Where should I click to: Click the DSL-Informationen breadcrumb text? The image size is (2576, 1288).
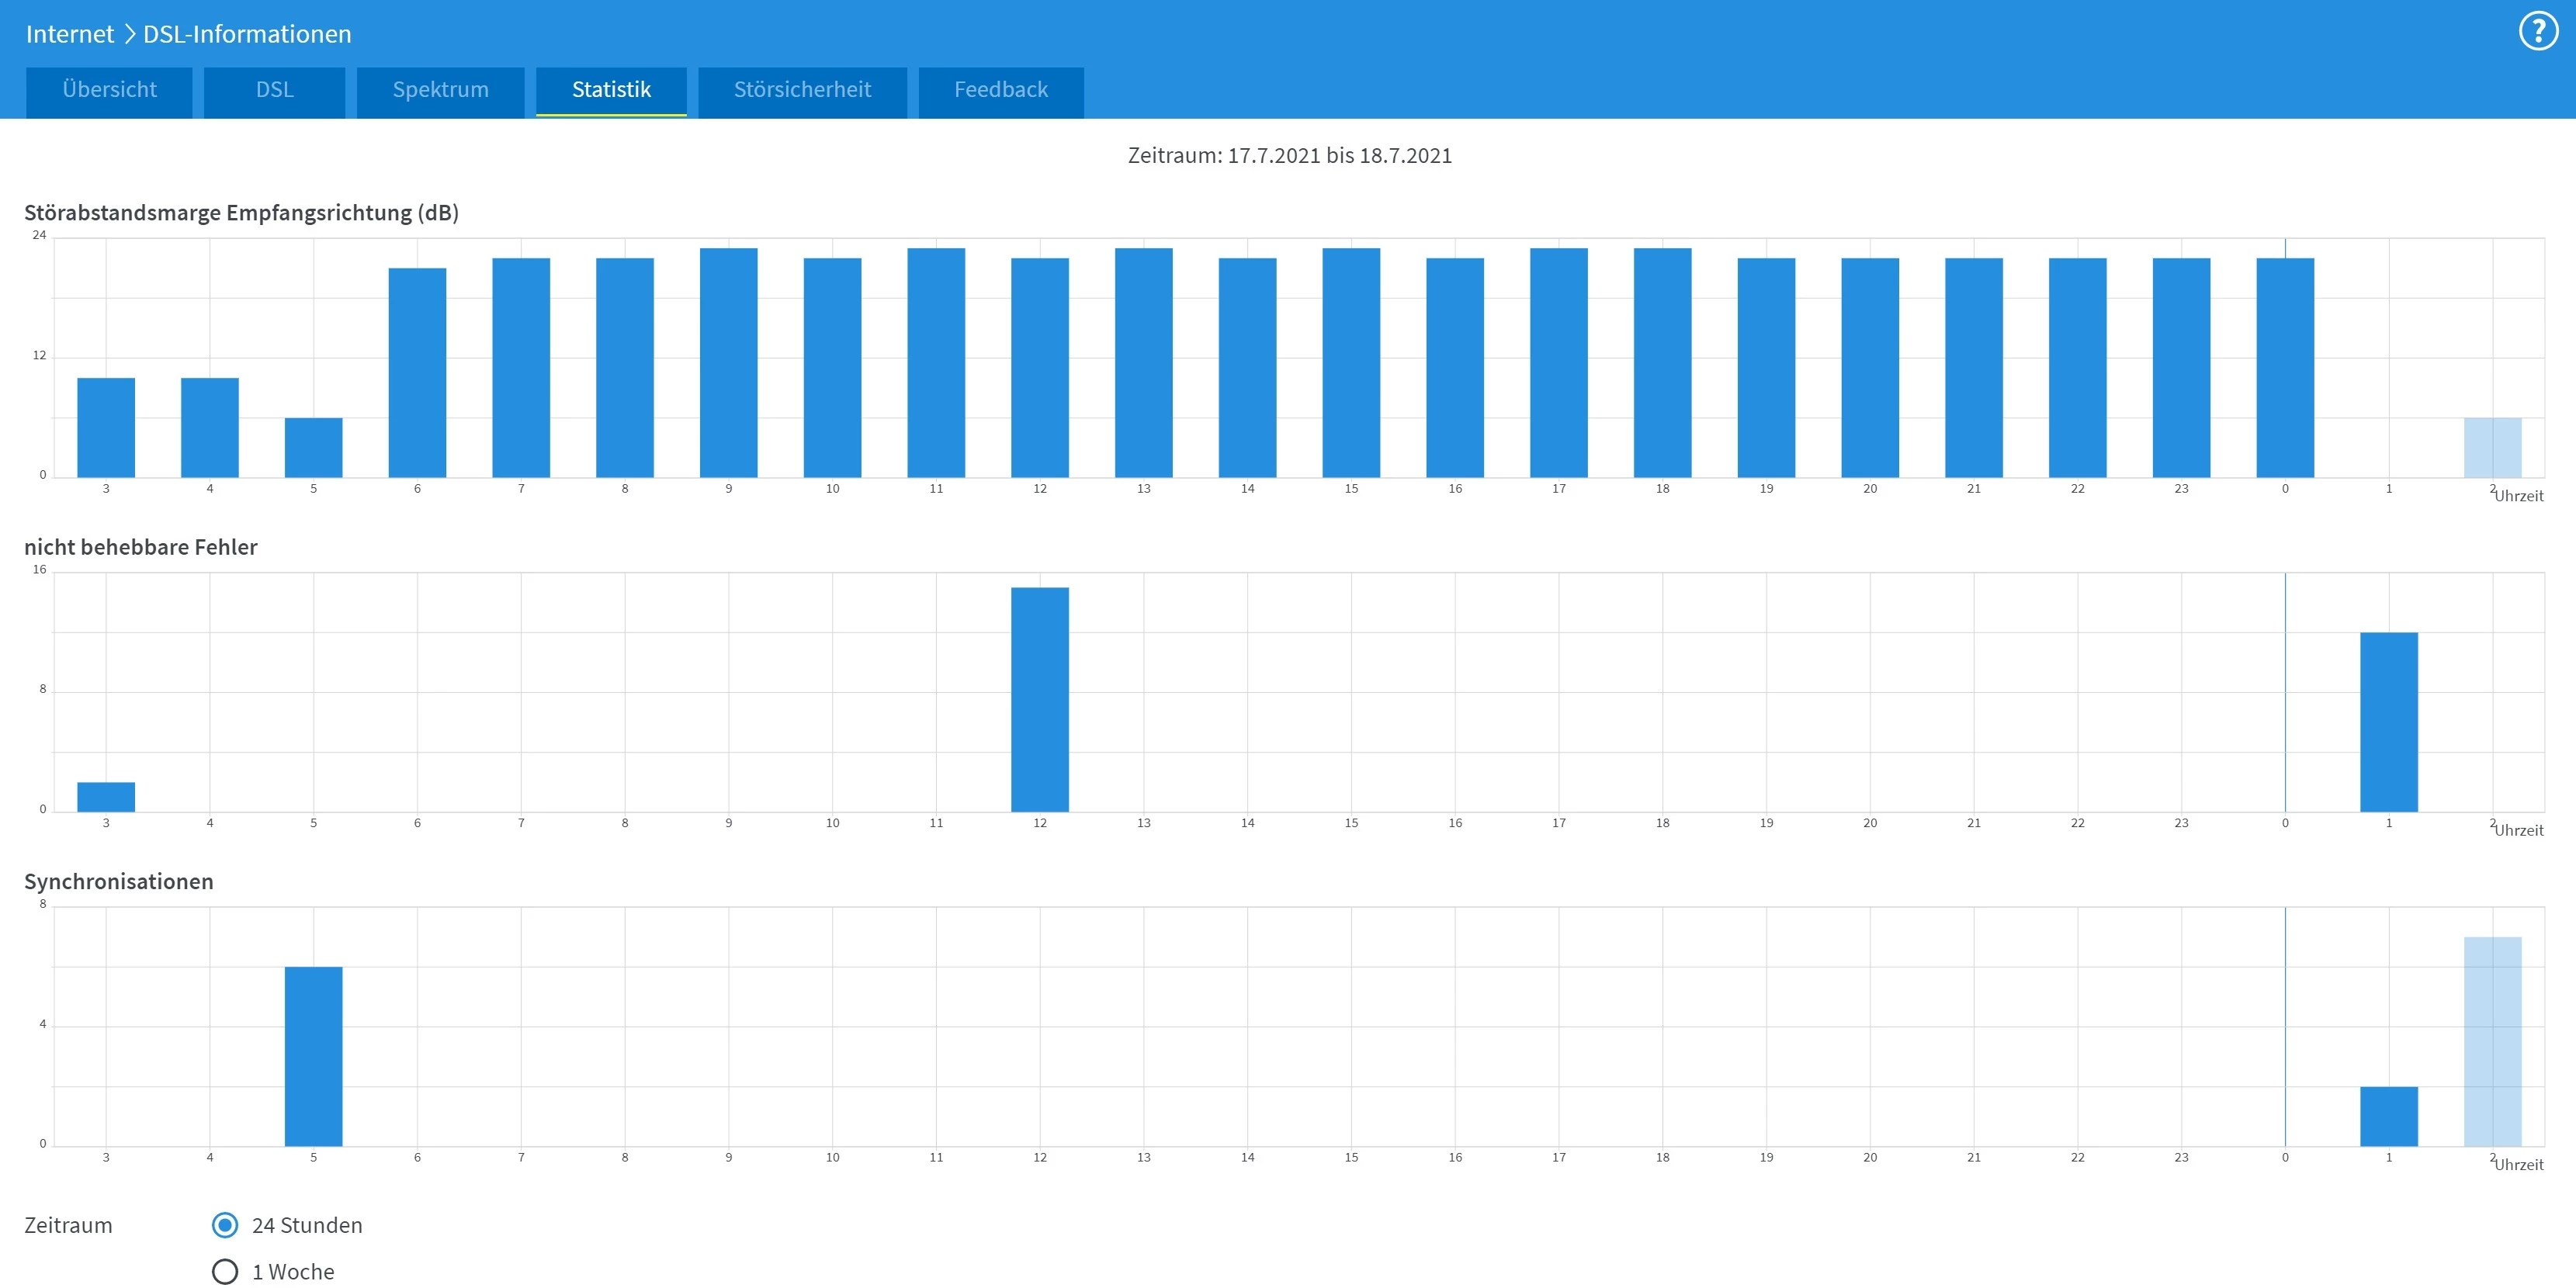click(247, 34)
